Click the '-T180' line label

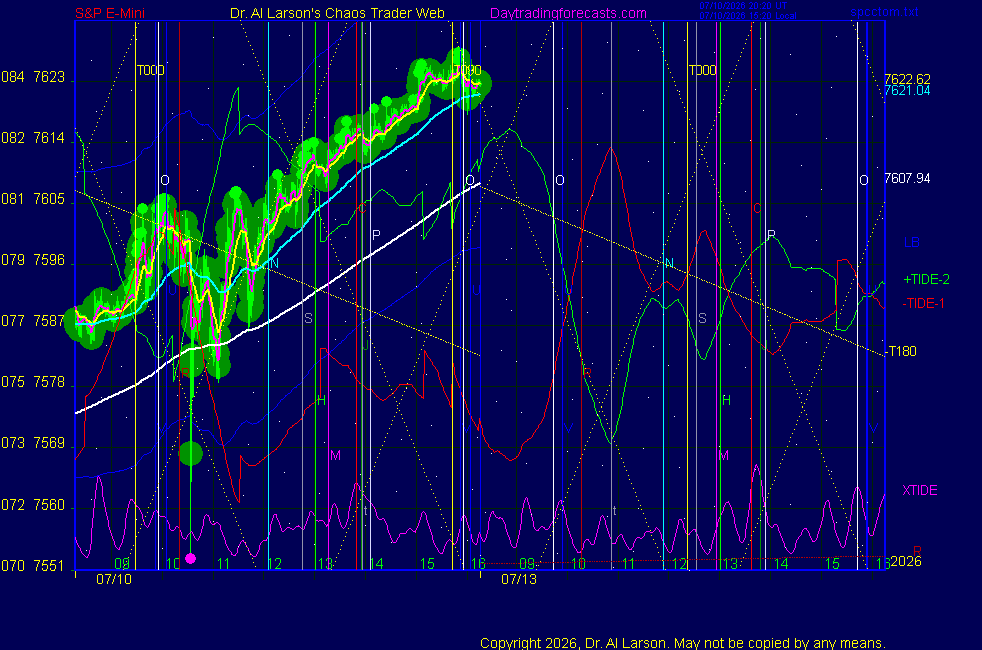tap(901, 351)
